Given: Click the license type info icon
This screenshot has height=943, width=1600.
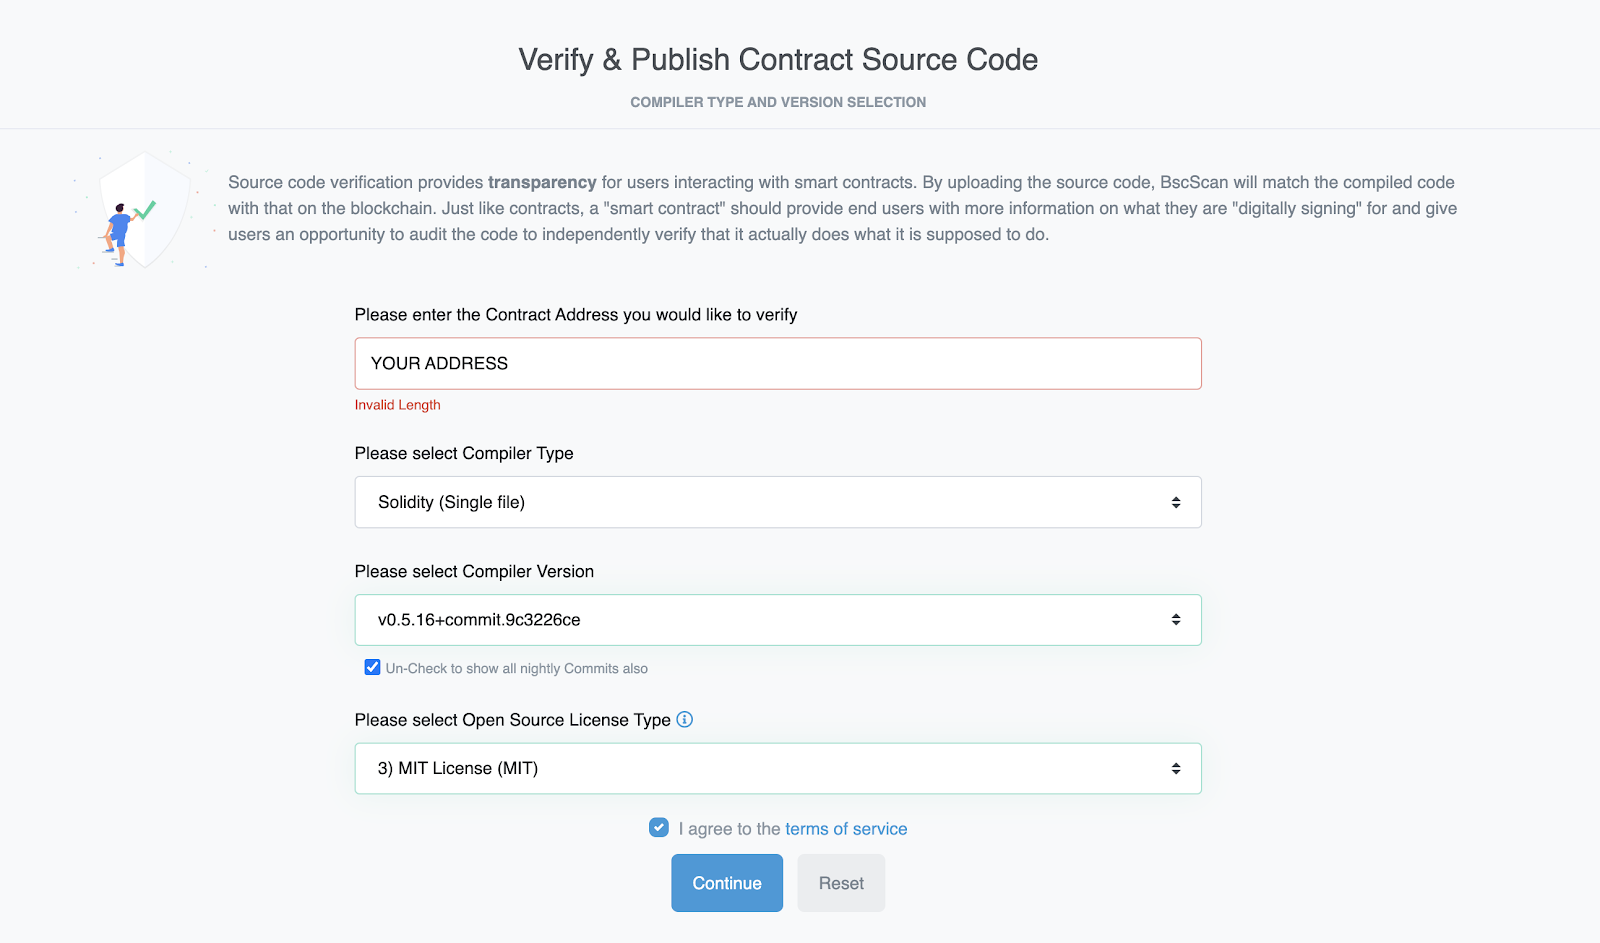Looking at the screenshot, I should (685, 719).
